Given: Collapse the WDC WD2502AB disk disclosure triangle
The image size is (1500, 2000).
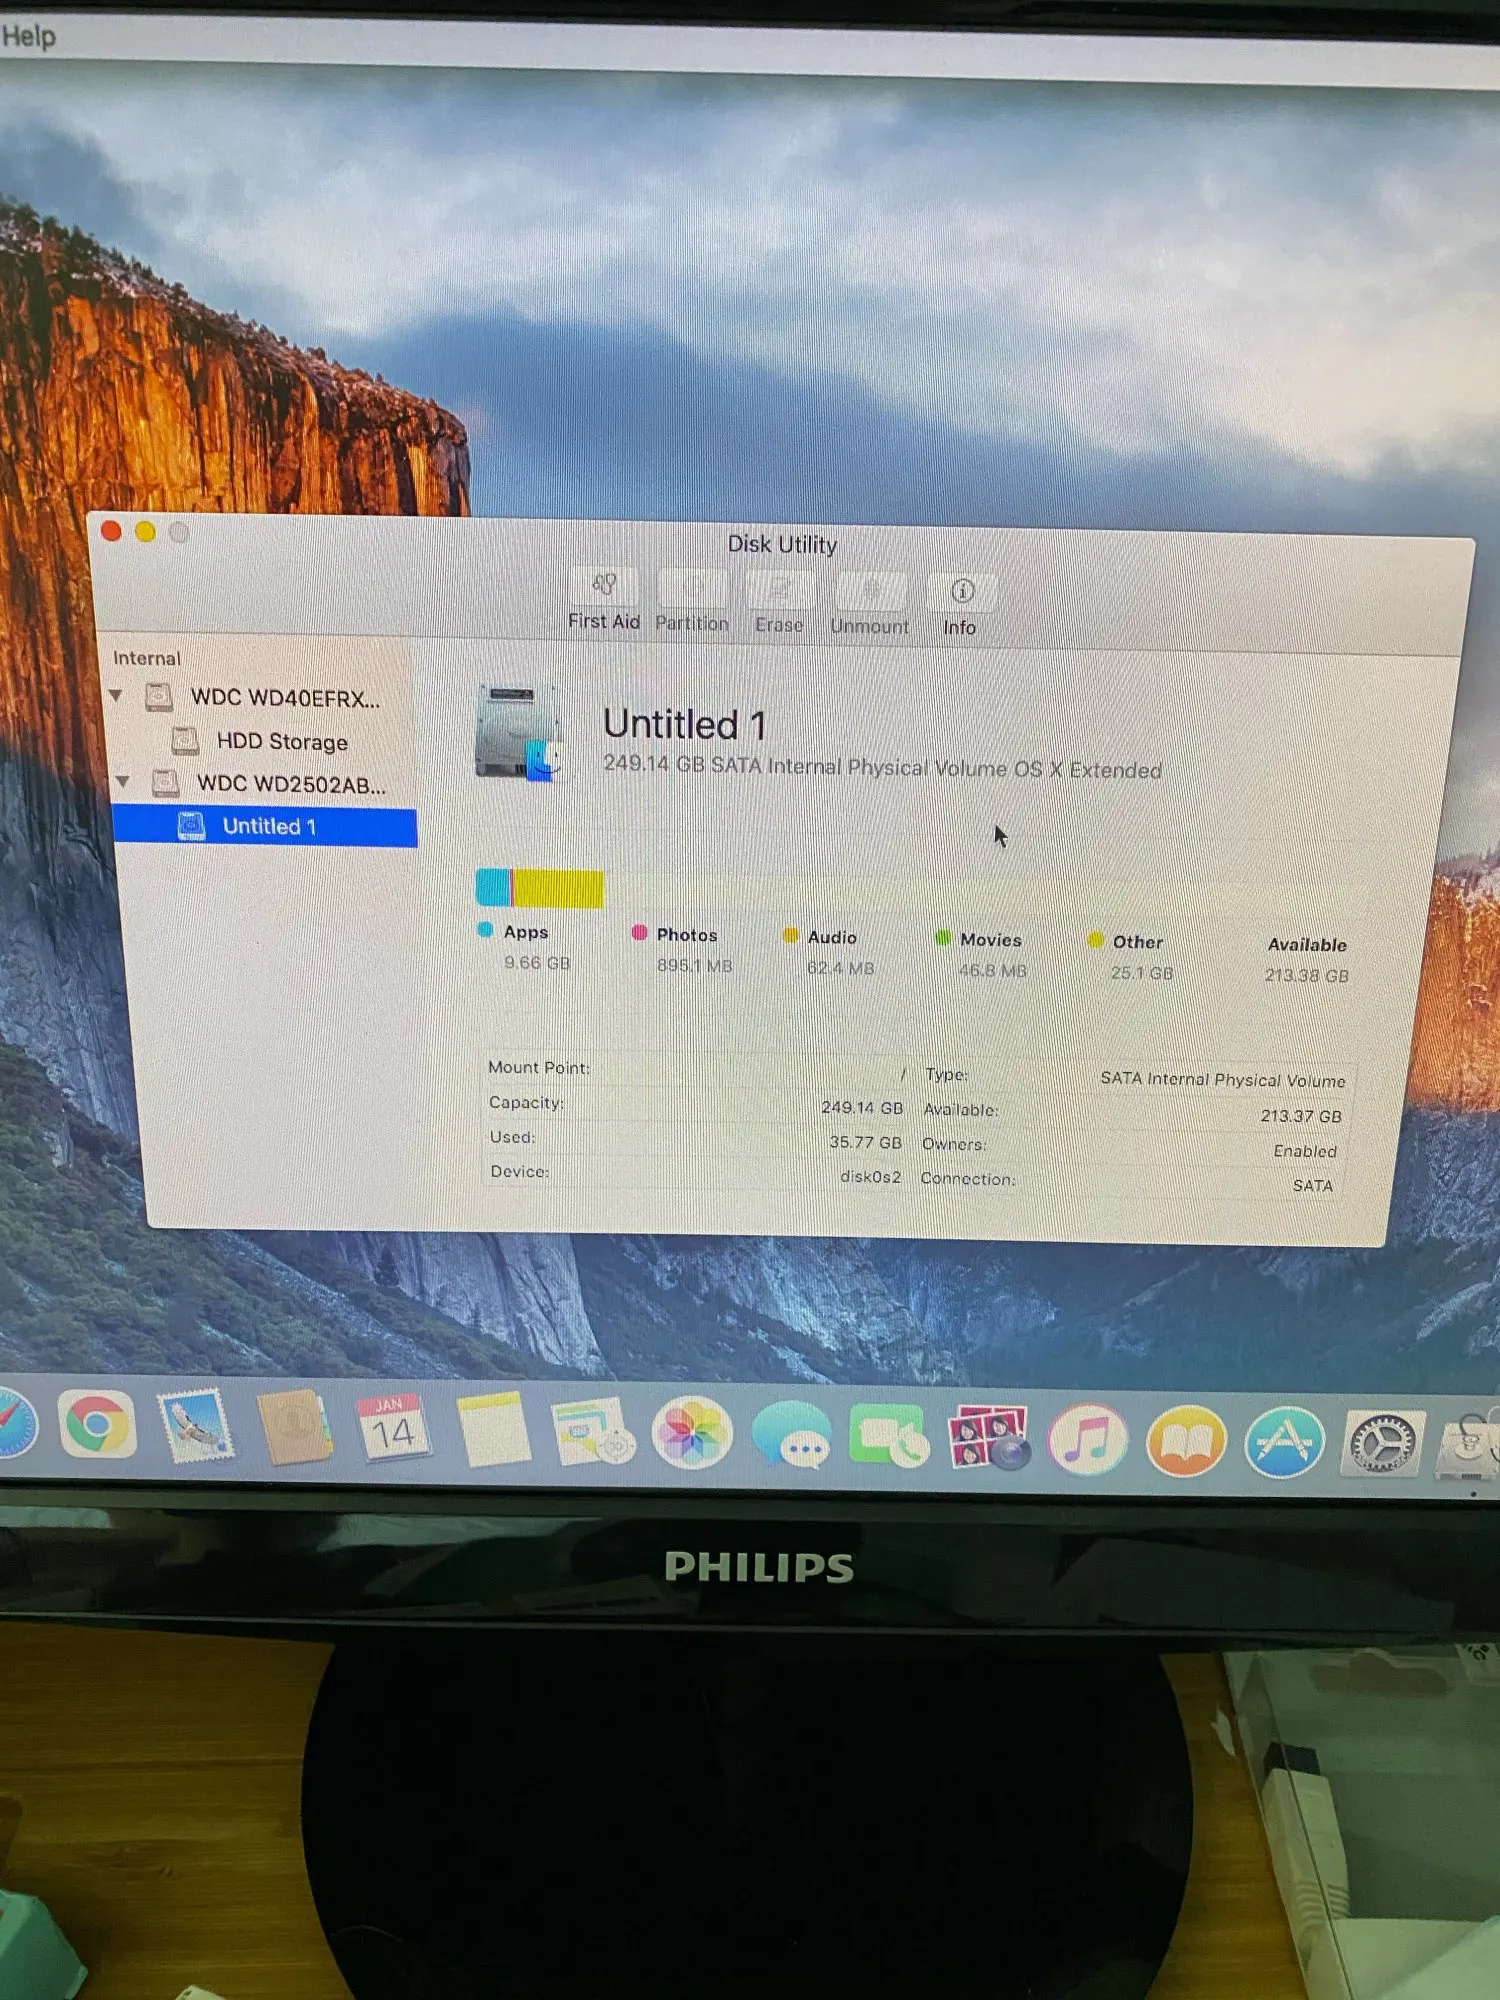Looking at the screenshot, I should (122, 781).
